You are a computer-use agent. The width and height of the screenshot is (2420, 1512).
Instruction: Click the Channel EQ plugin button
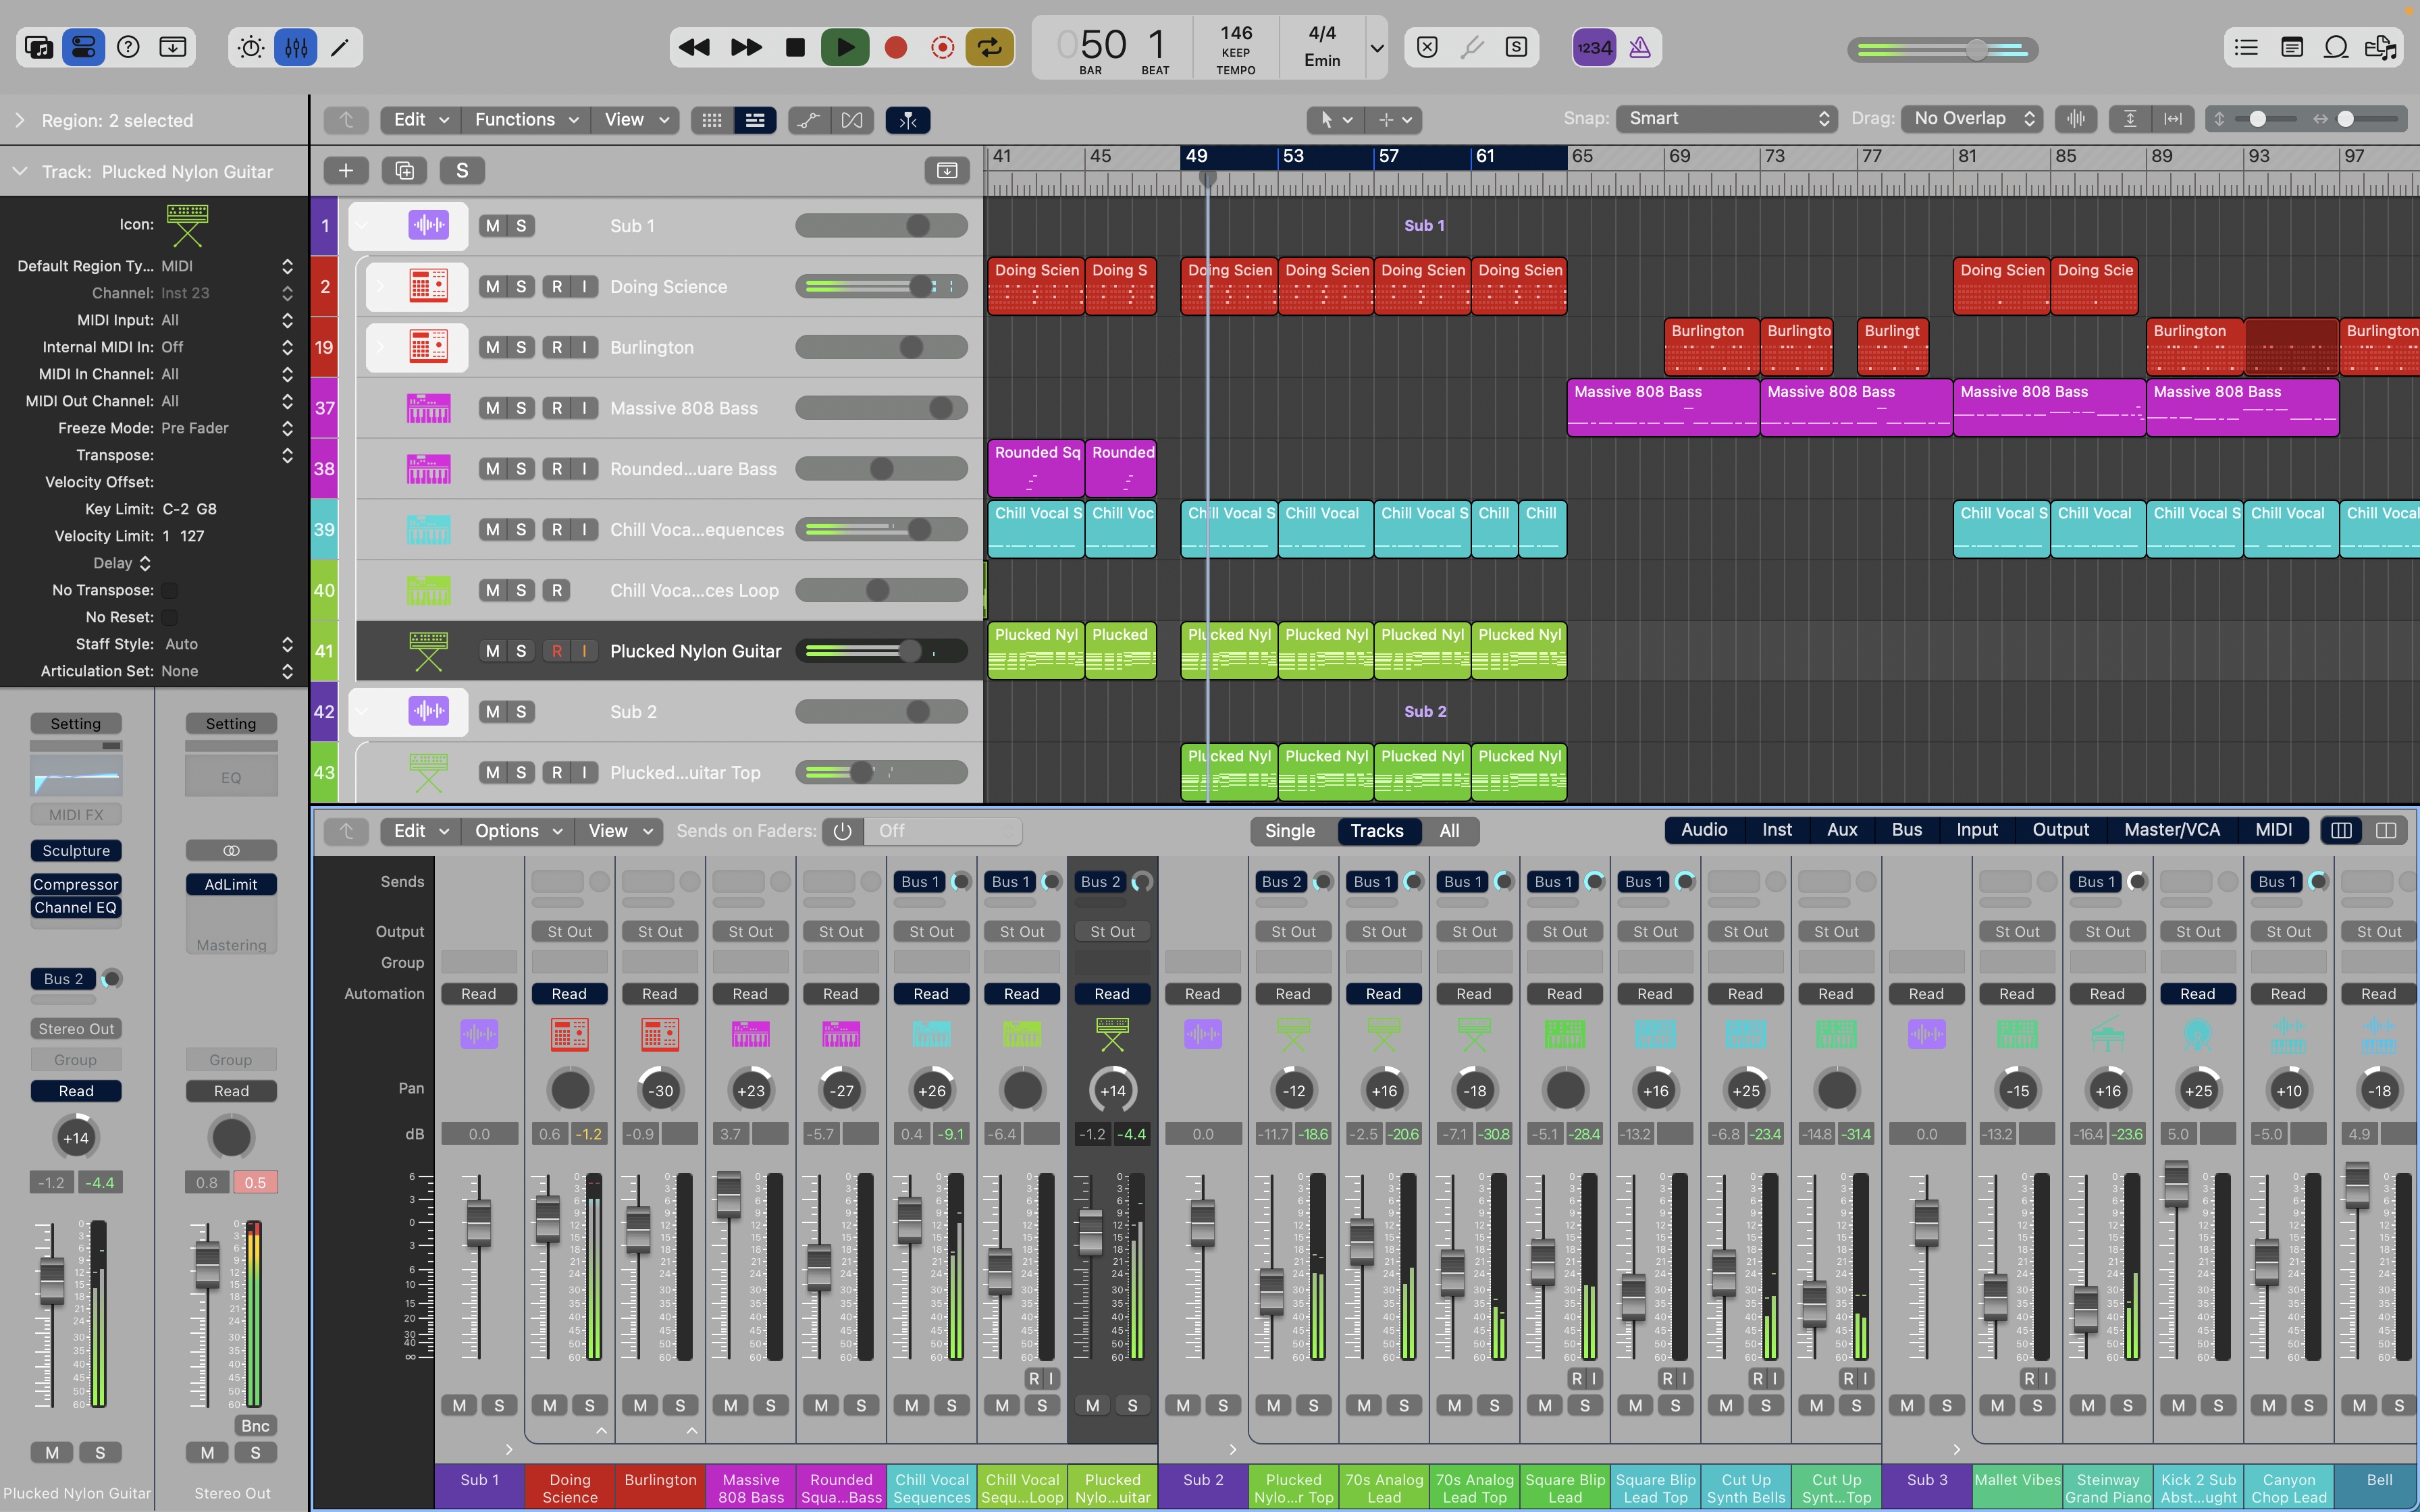[76, 908]
